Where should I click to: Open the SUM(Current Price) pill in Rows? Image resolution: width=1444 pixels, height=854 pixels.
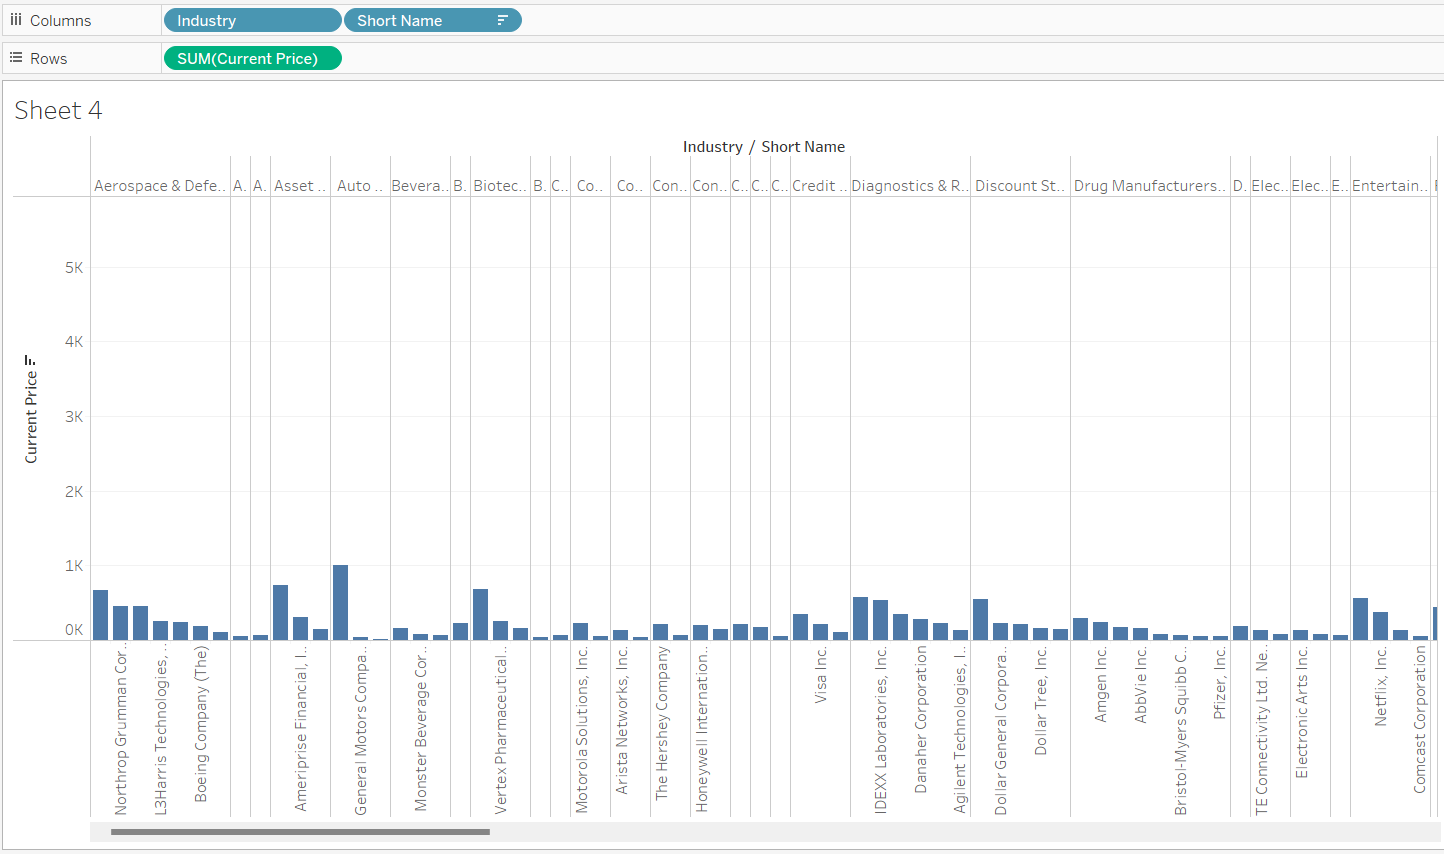252,58
